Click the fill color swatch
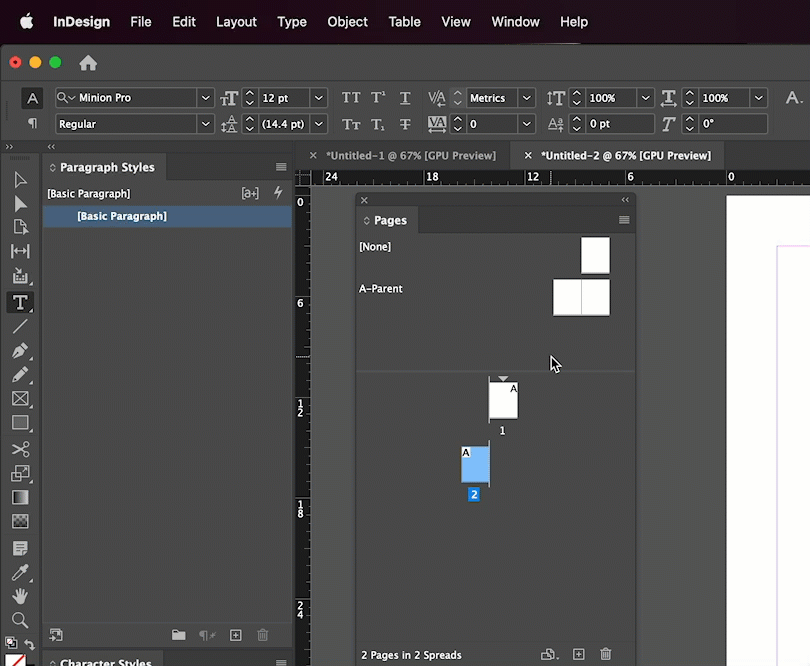 coord(15,660)
